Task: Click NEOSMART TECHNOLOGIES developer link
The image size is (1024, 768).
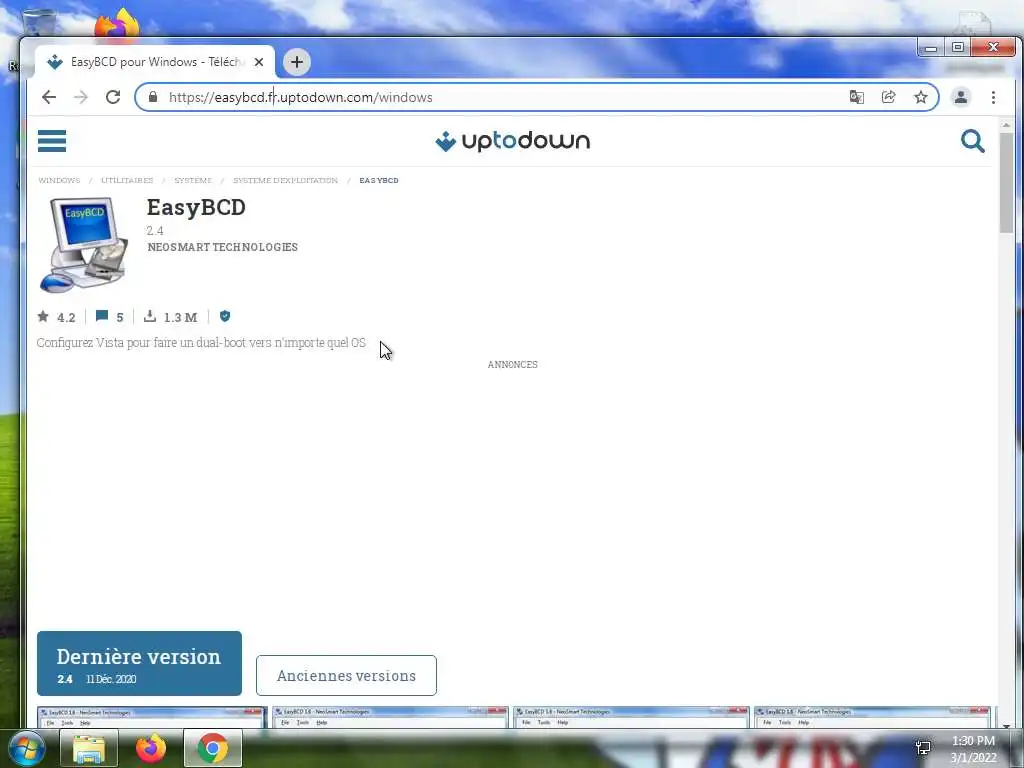Action: (223, 248)
